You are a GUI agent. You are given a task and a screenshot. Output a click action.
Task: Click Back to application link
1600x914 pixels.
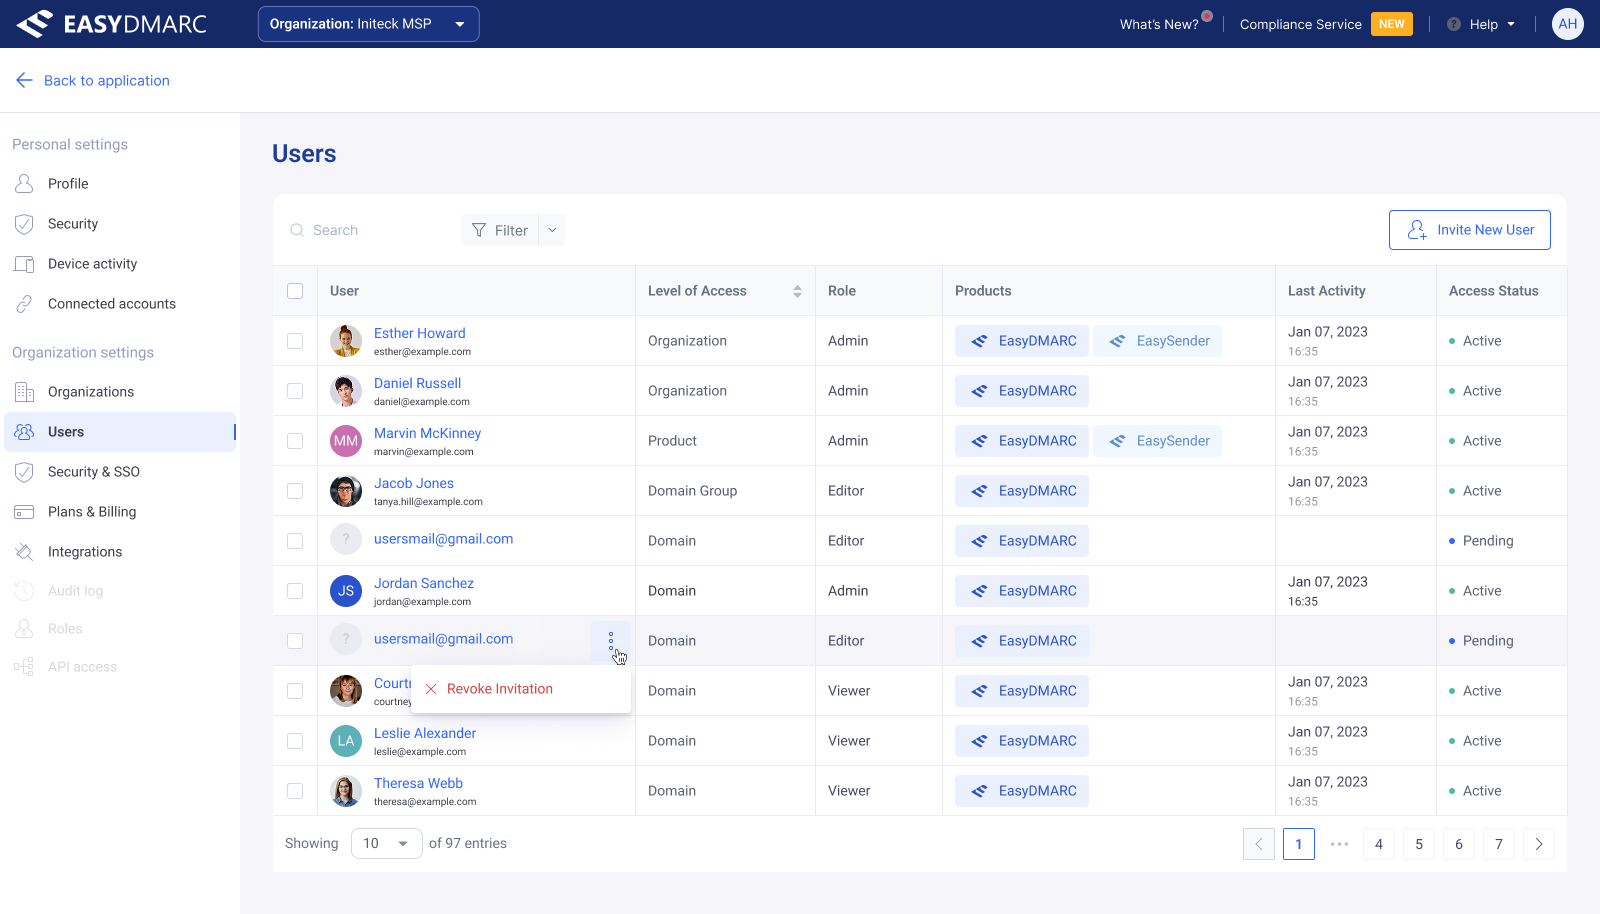93,80
